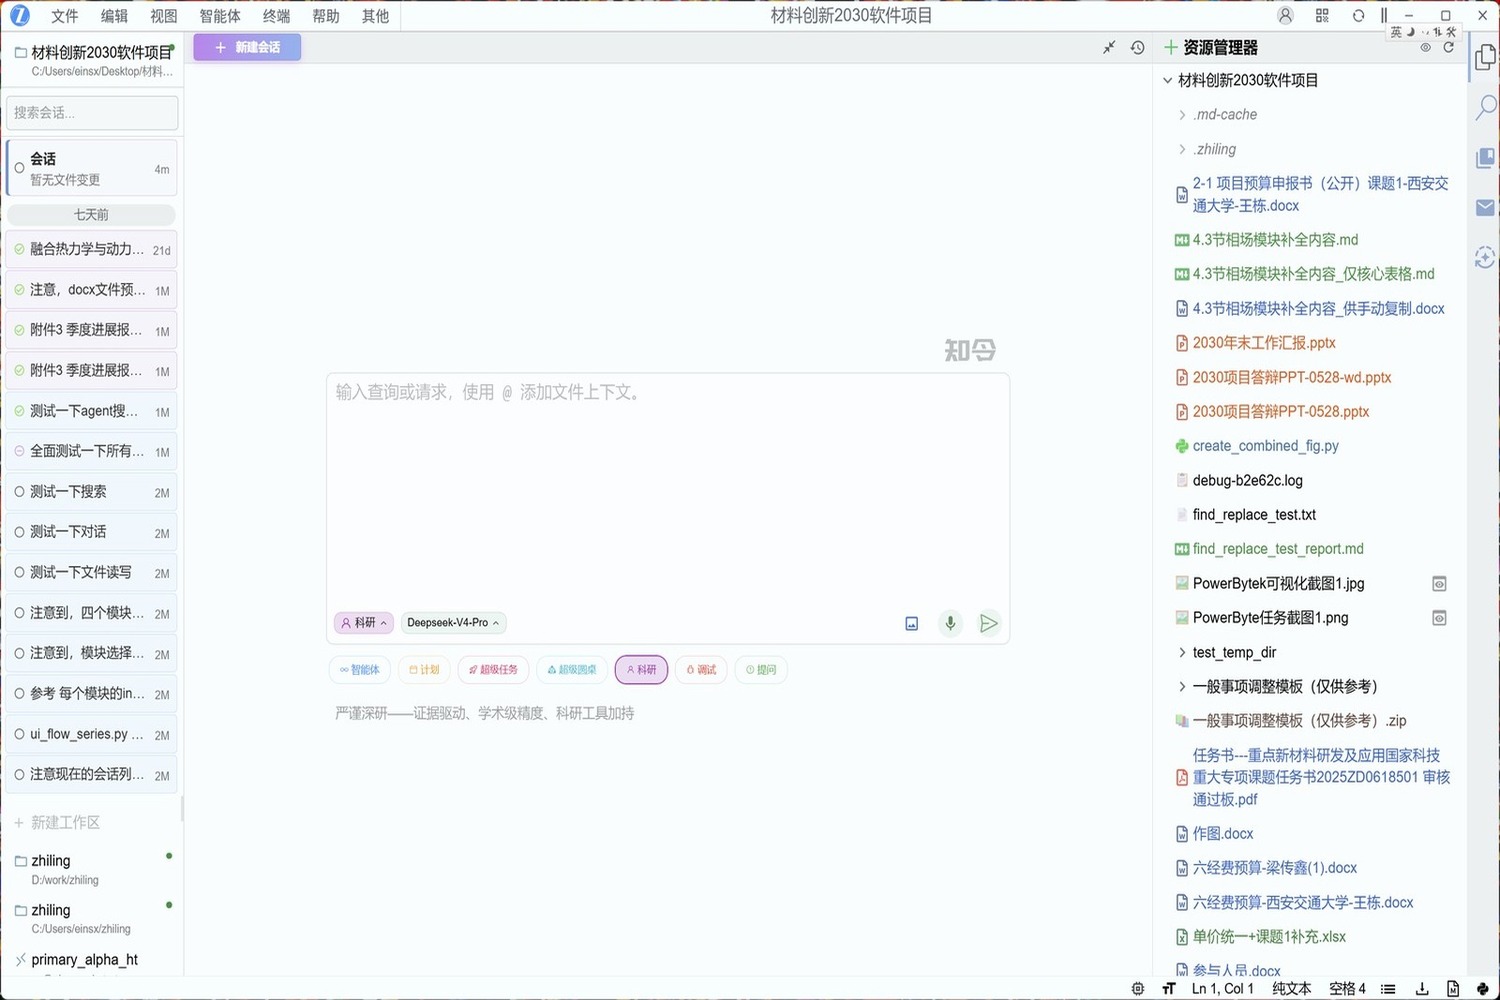Refresh the 资源管理器 file list

(1448, 47)
